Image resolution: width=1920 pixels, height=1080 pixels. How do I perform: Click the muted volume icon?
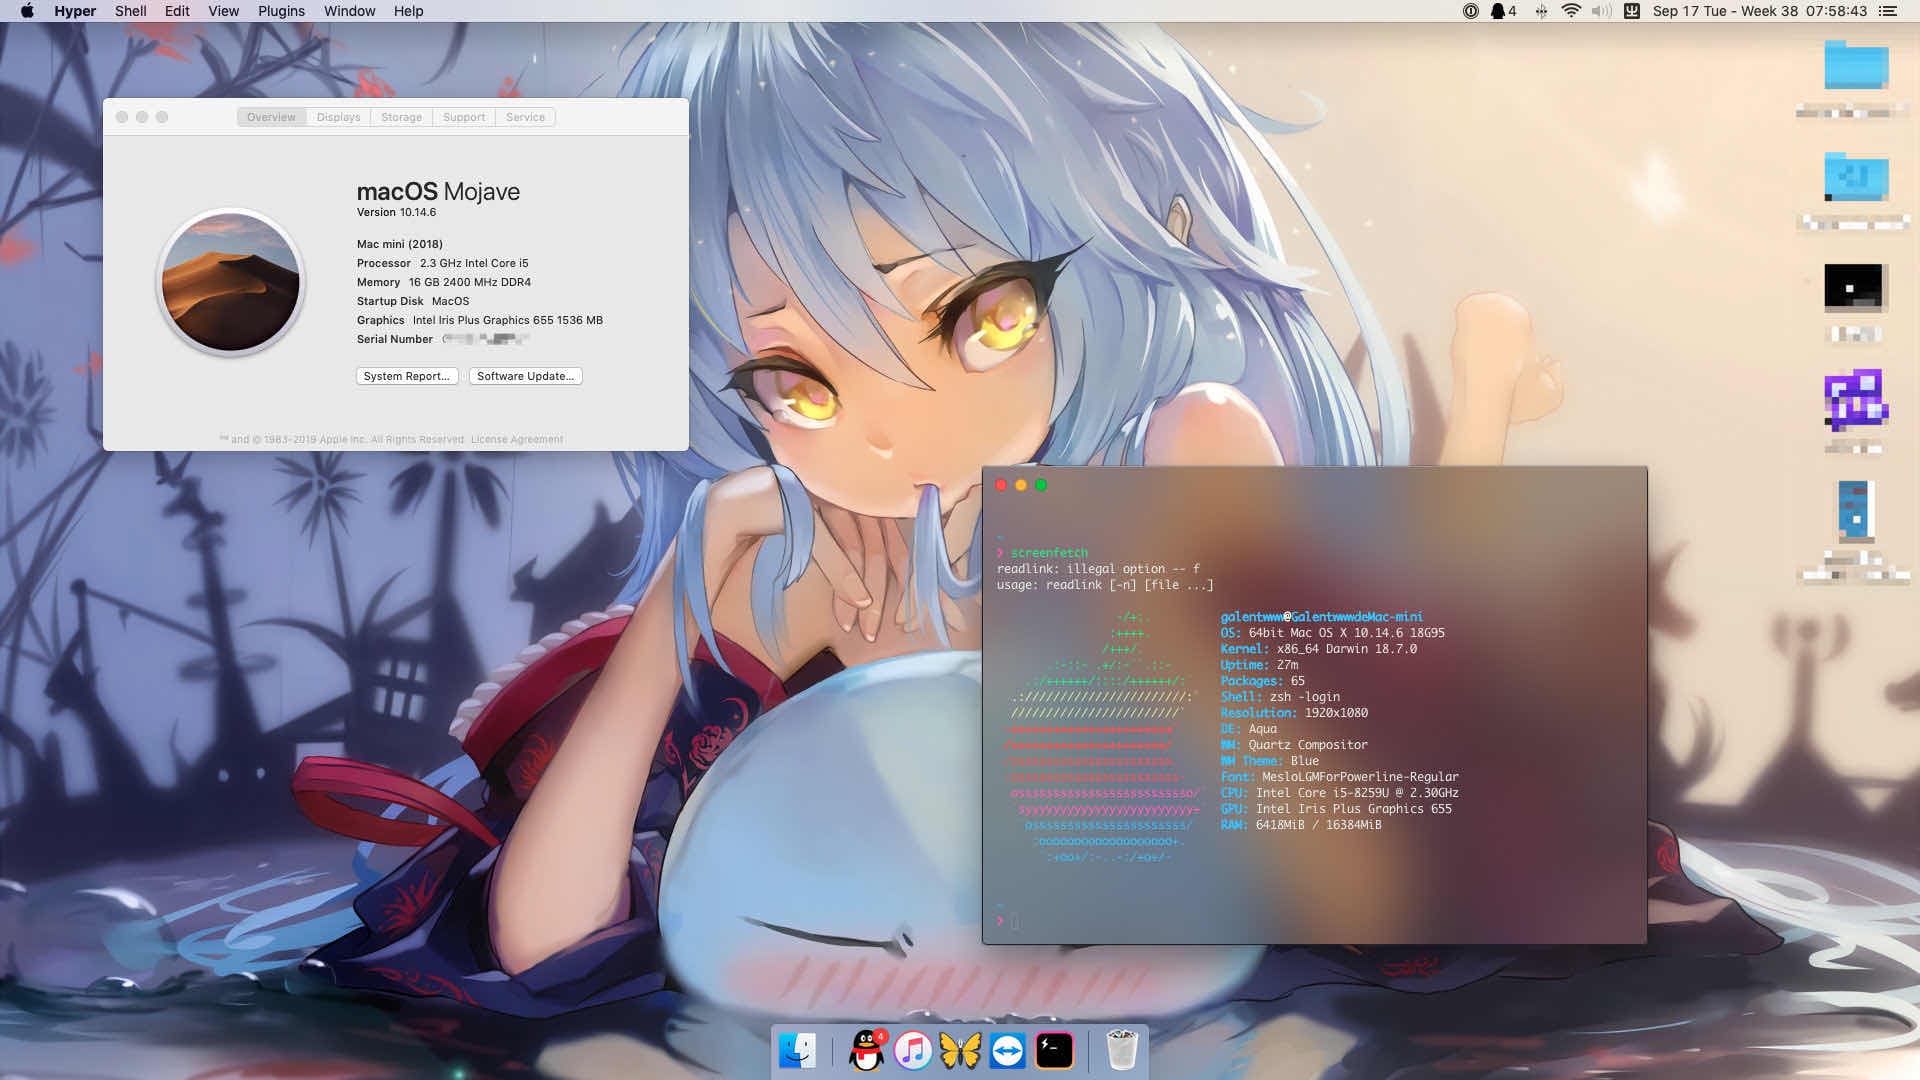(1601, 11)
